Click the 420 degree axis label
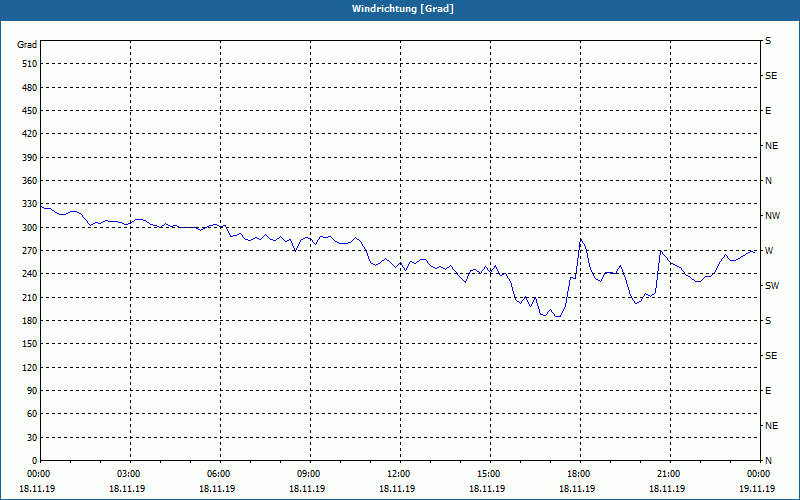This screenshot has width=800, height=500. pyautogui.click(x=30, y=134)
